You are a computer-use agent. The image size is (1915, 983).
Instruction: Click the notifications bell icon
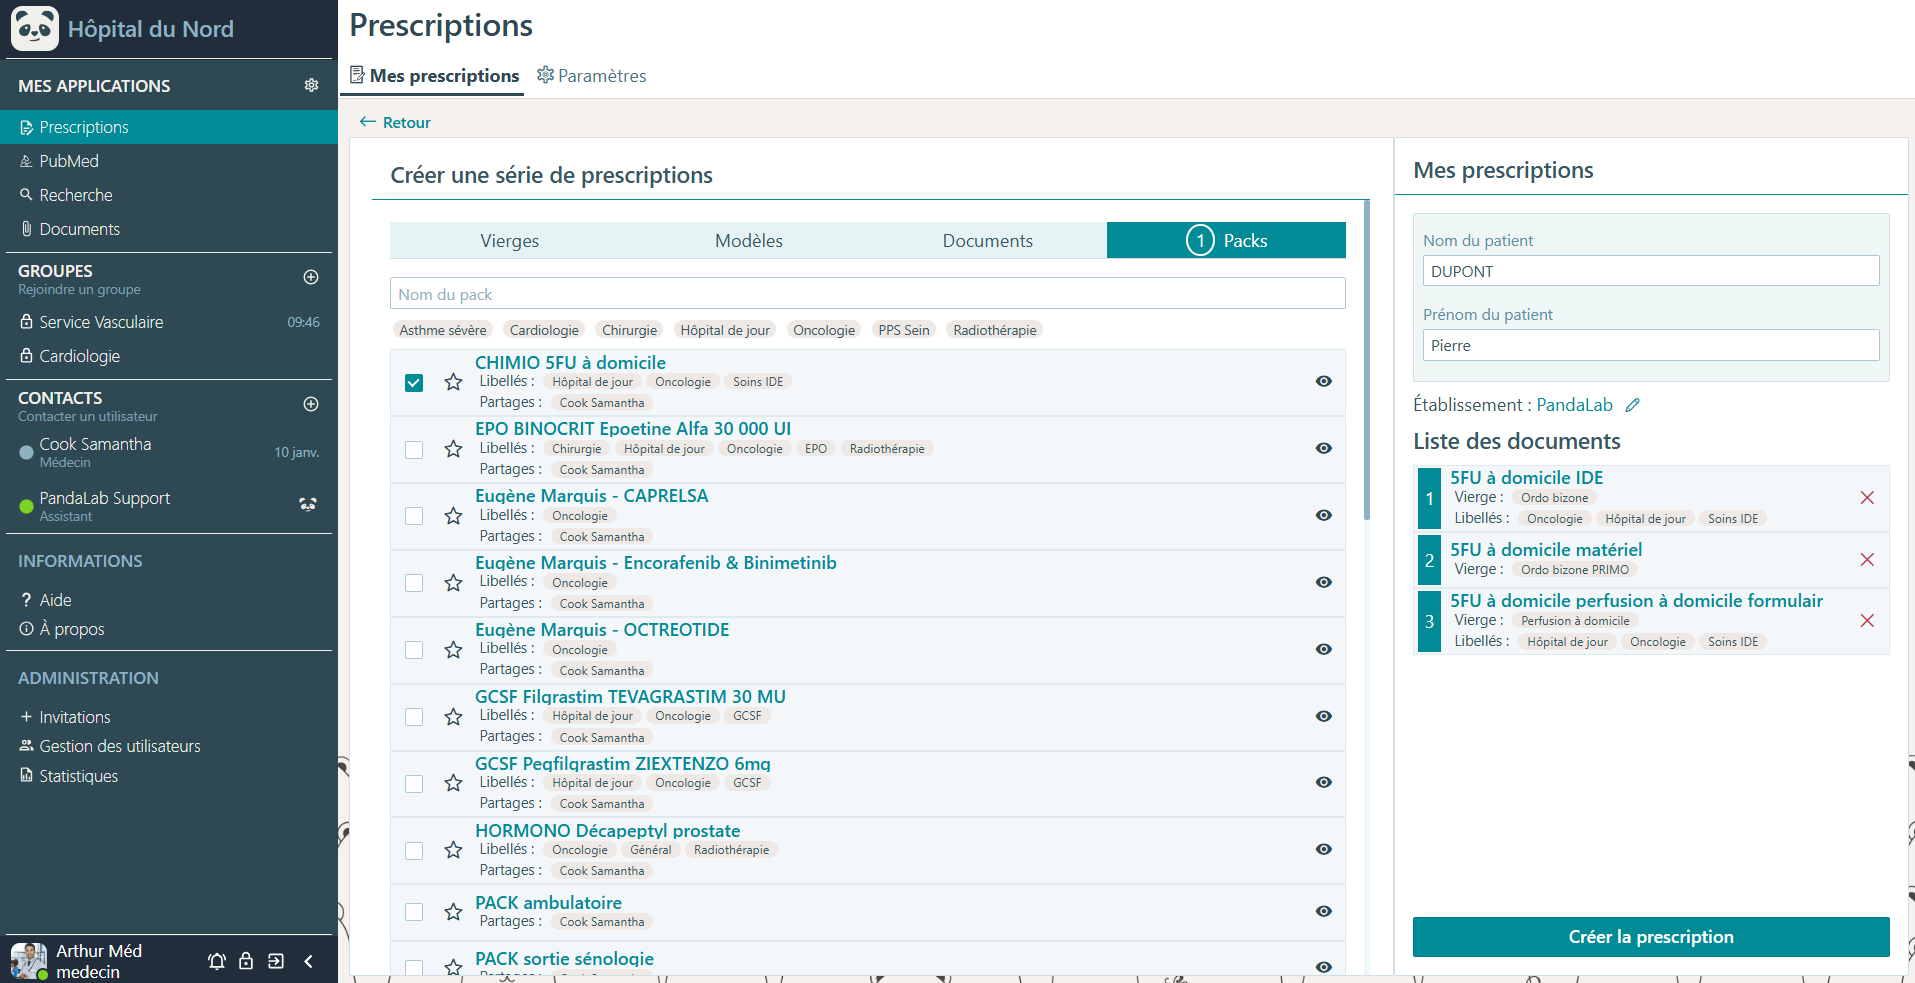[216, 961]
